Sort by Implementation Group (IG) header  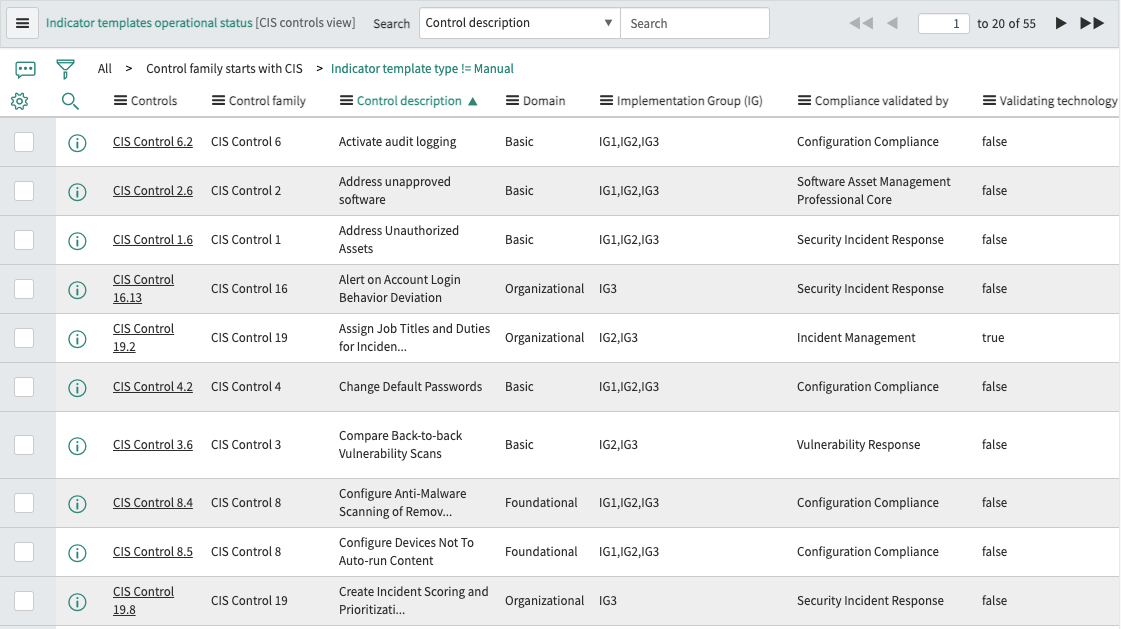(x=689, y=101)
